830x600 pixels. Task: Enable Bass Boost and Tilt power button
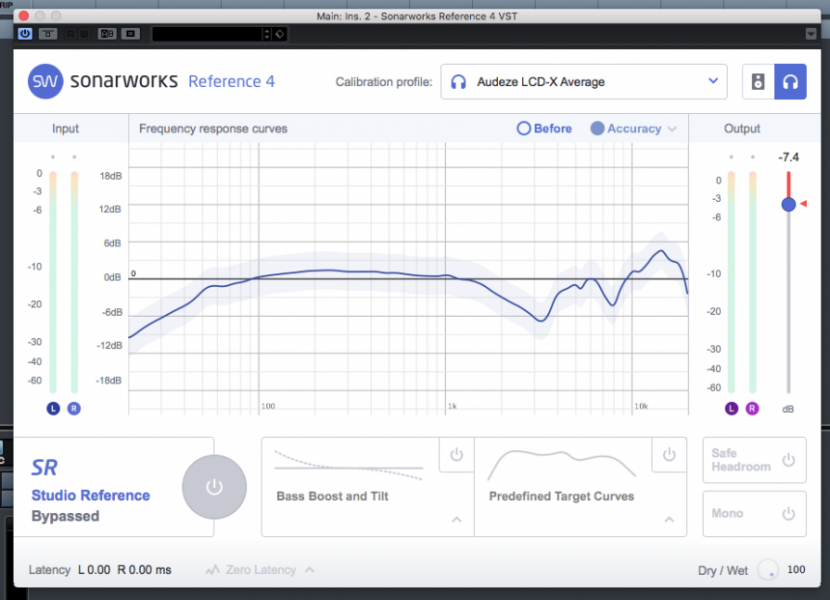pyautogui.click(x=456, y=454)
